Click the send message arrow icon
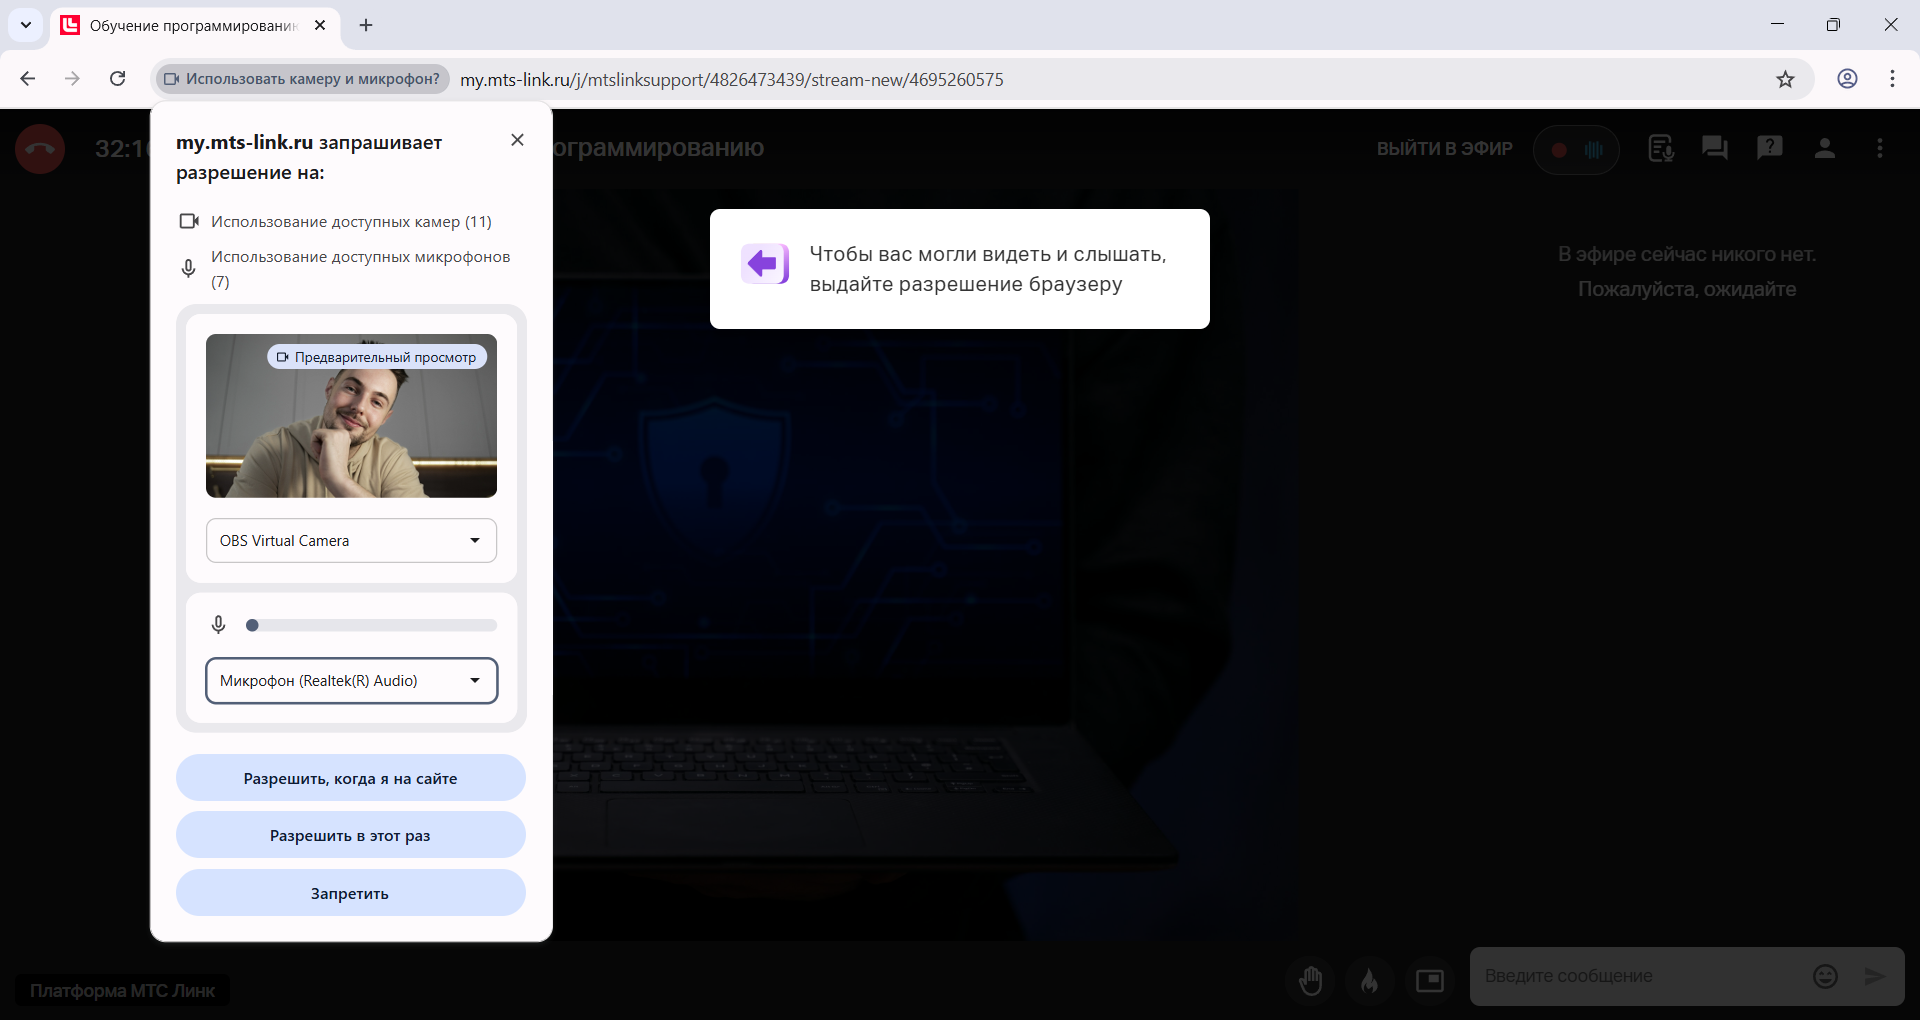The image size is (1920, 1020). click(1875, 976)
